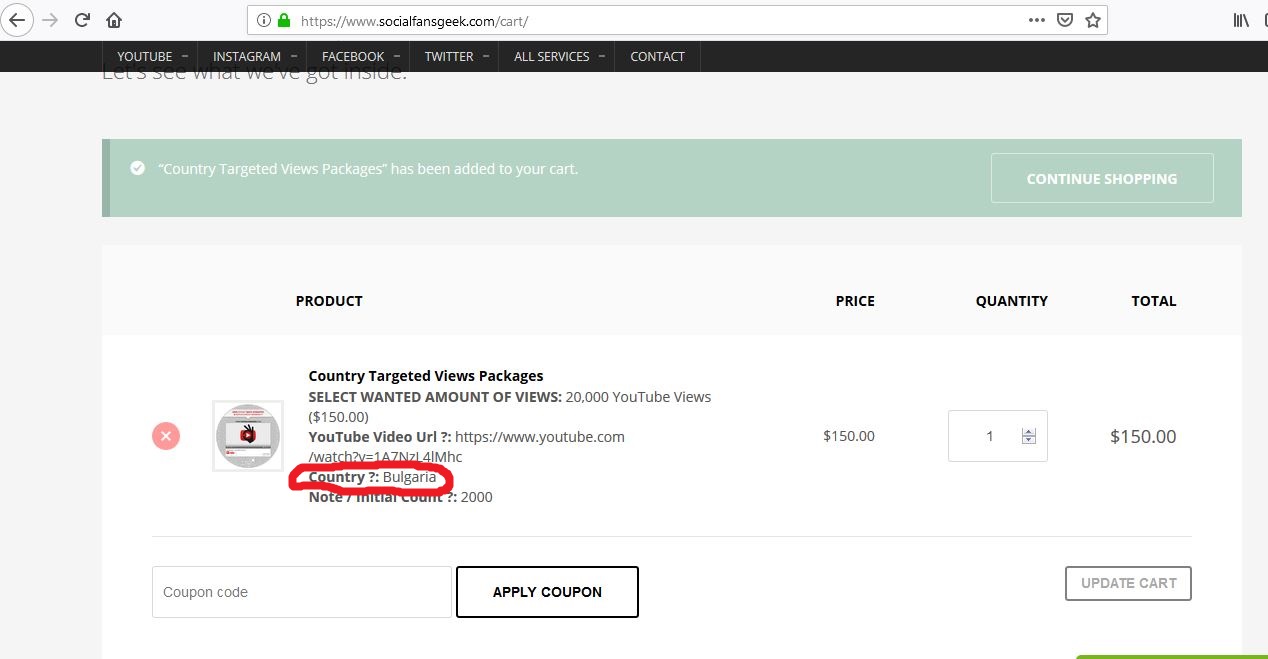This screenshot has height=659, width=1268.
Task: Open the page actions three-dot menu
Action: coord(1037,20)
